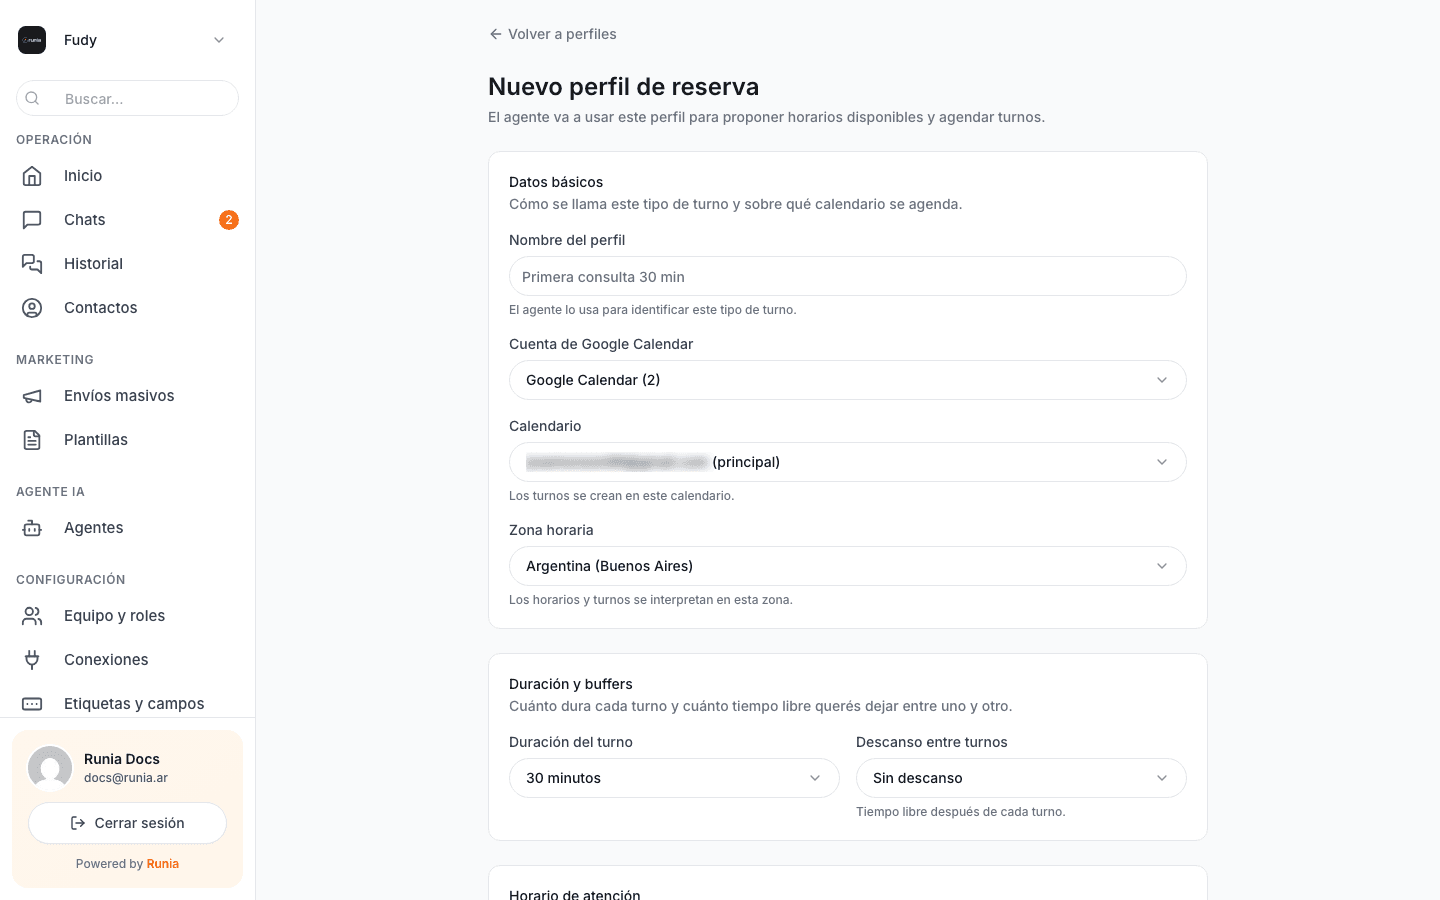
Task: Click the Fudy workspace logo
Action: click(x=32, y=40)
